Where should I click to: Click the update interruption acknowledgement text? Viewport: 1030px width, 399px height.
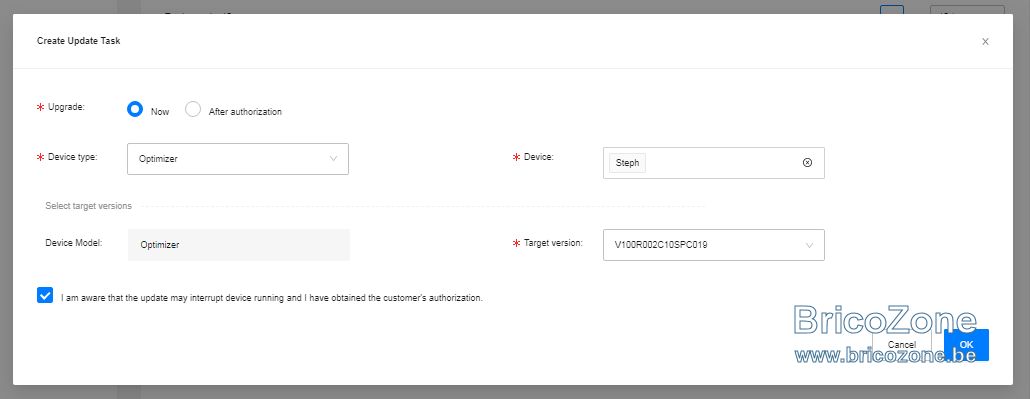272,298
